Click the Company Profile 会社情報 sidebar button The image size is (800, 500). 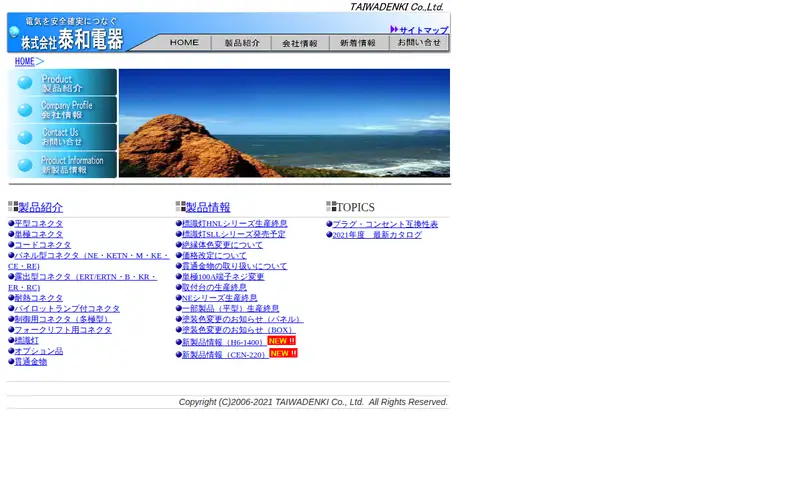tap(62, 110)
